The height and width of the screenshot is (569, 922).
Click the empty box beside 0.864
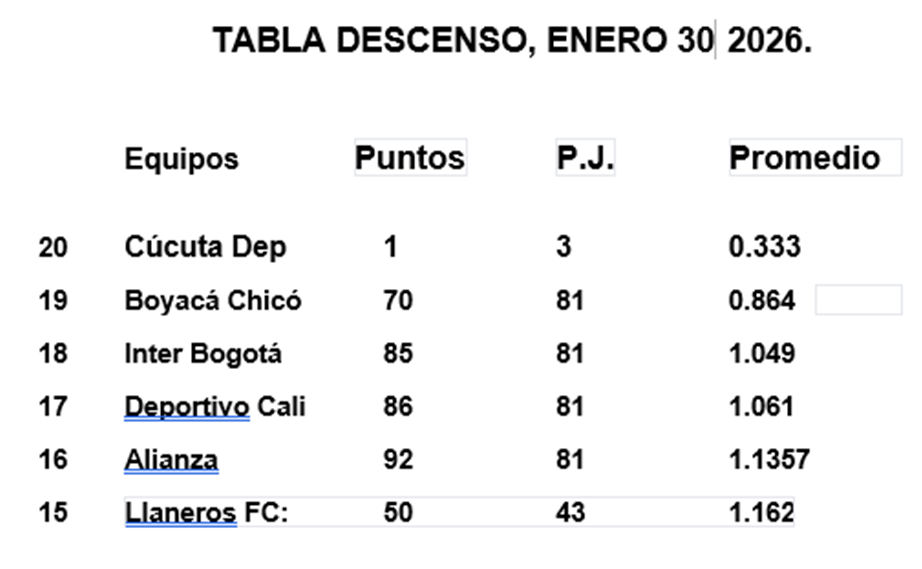[x=858, y=300]
